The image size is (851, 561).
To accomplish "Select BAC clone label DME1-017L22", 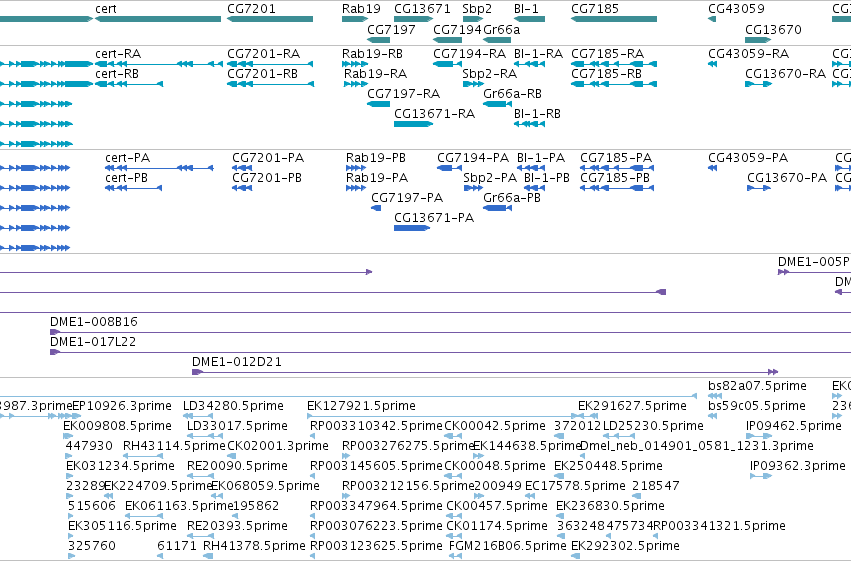I will click(x=93, y=342).
